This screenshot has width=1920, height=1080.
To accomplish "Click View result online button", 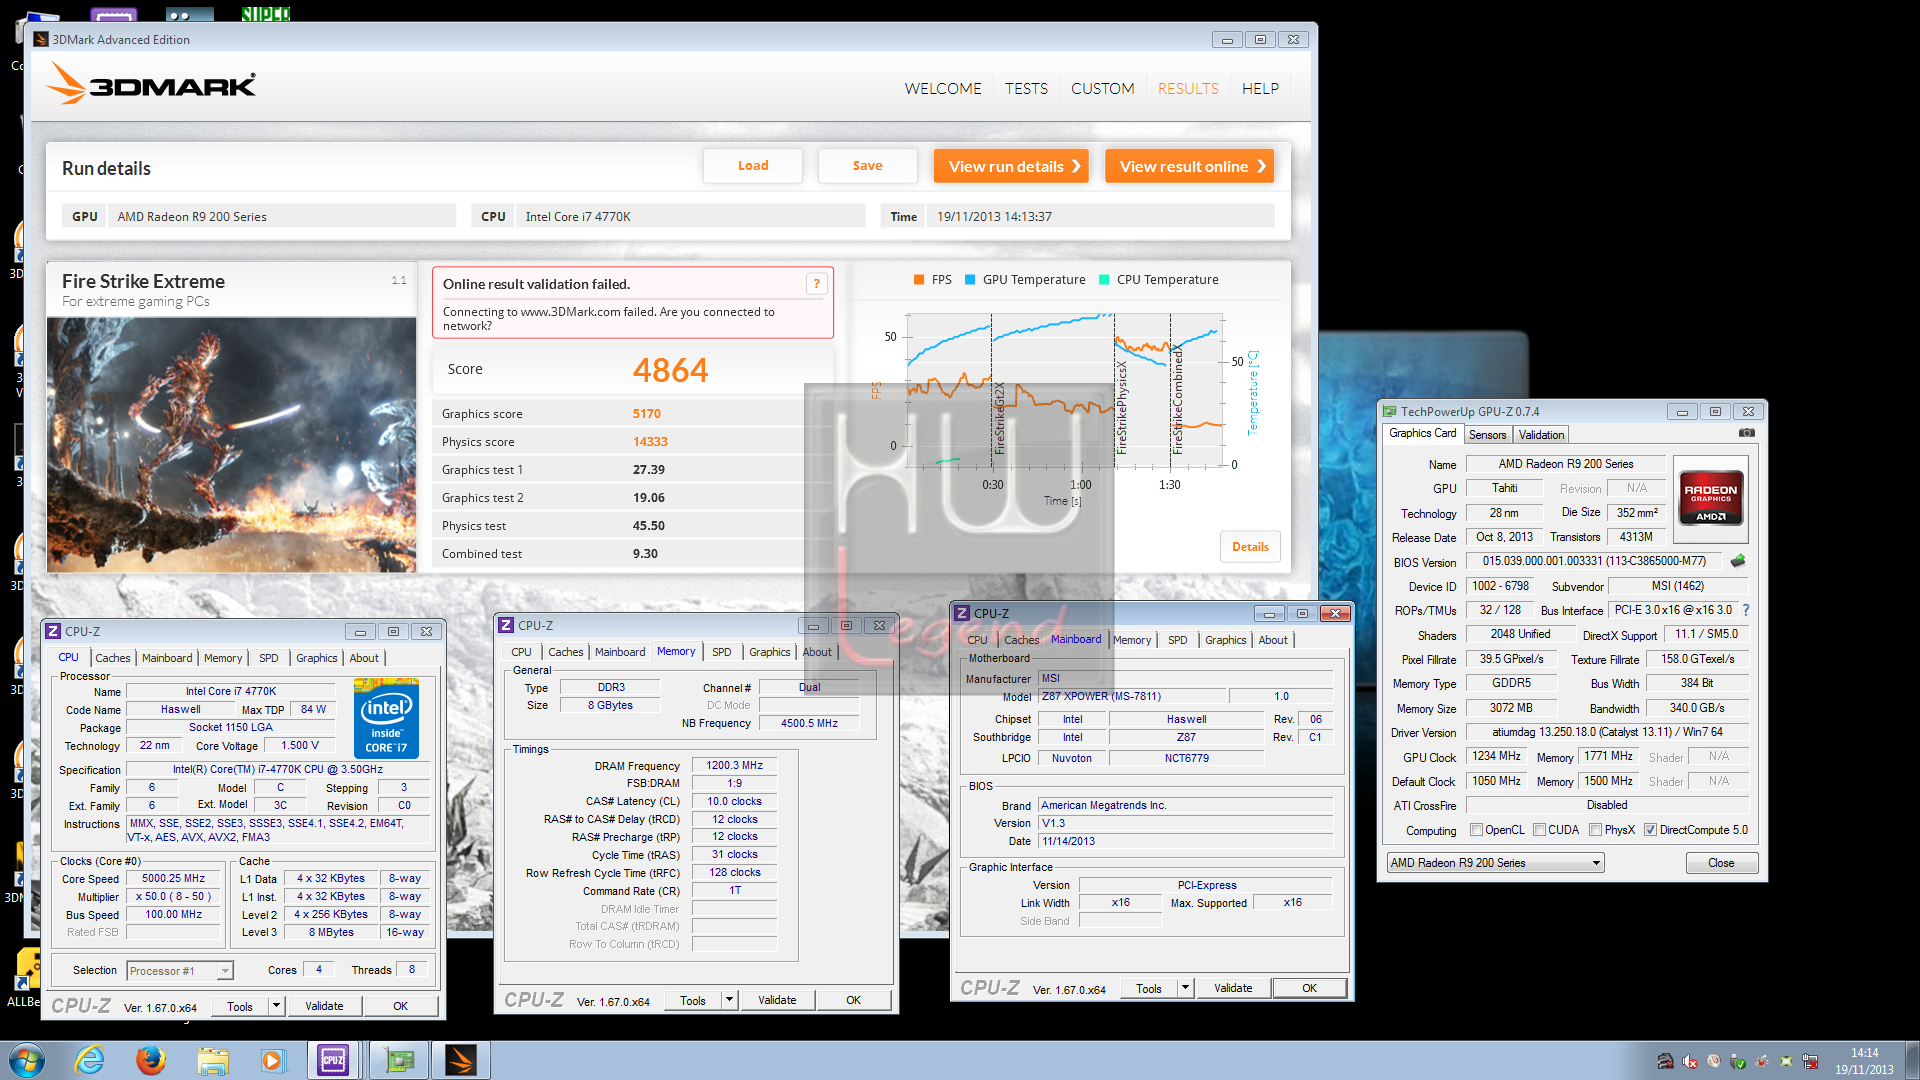I will (x=1190, y=166).
